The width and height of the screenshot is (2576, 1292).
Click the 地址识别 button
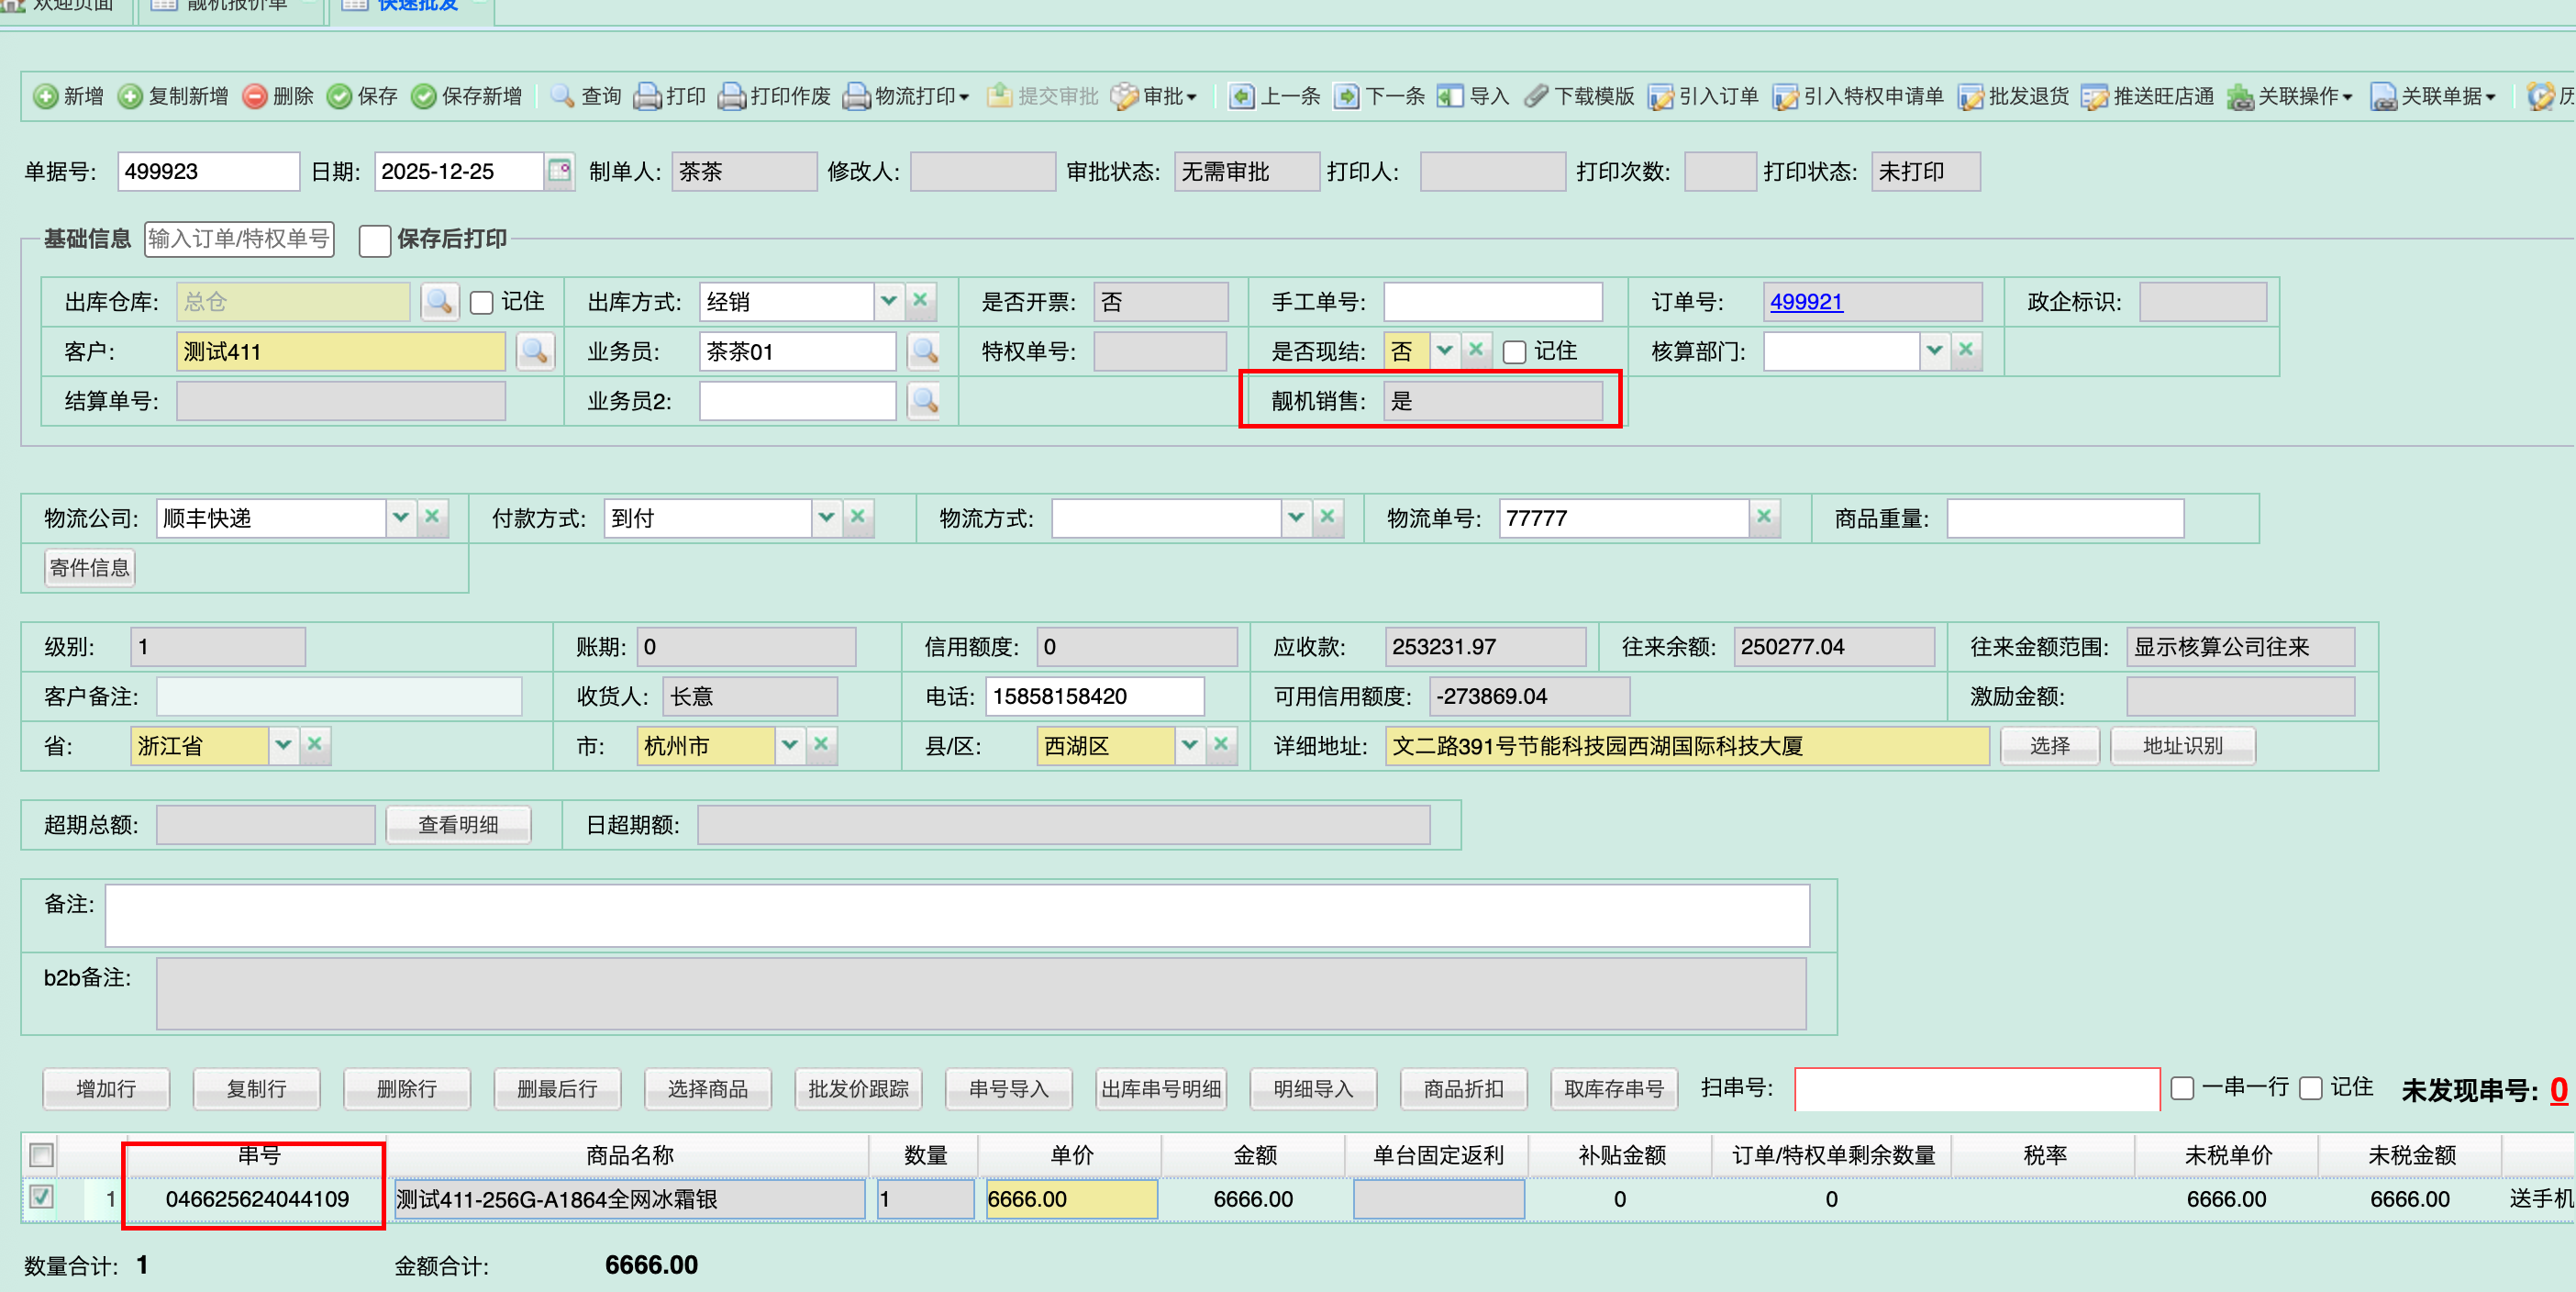pyautogui.click(x=2182, y=746)
